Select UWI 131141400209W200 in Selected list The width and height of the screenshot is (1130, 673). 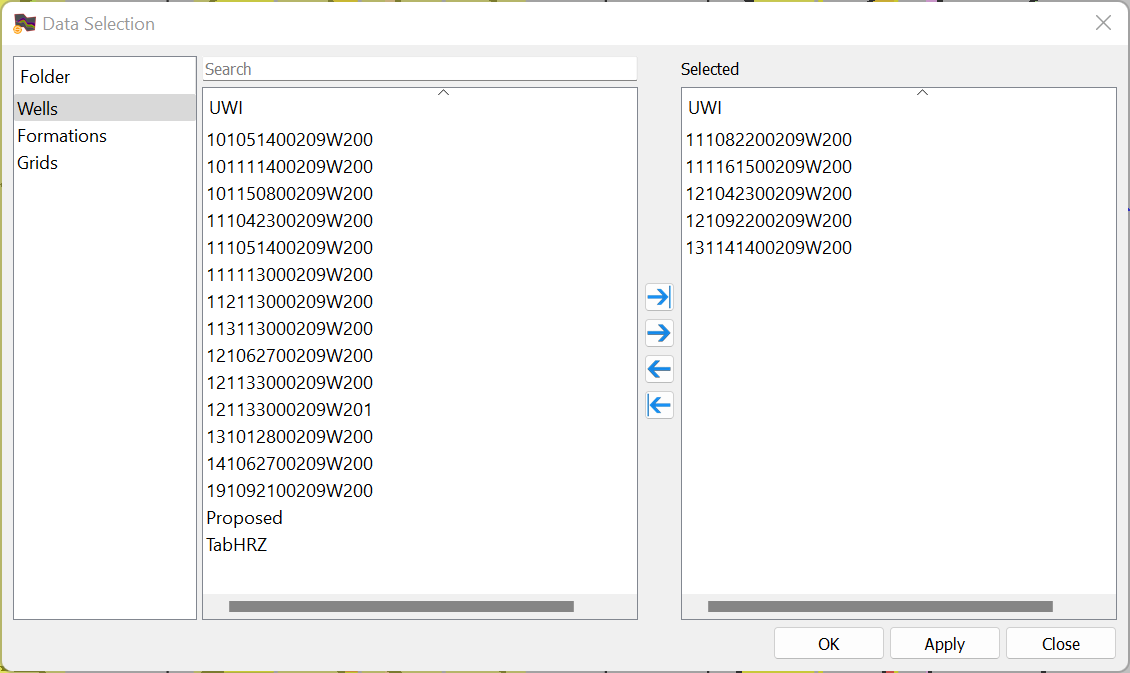(768, 247)
